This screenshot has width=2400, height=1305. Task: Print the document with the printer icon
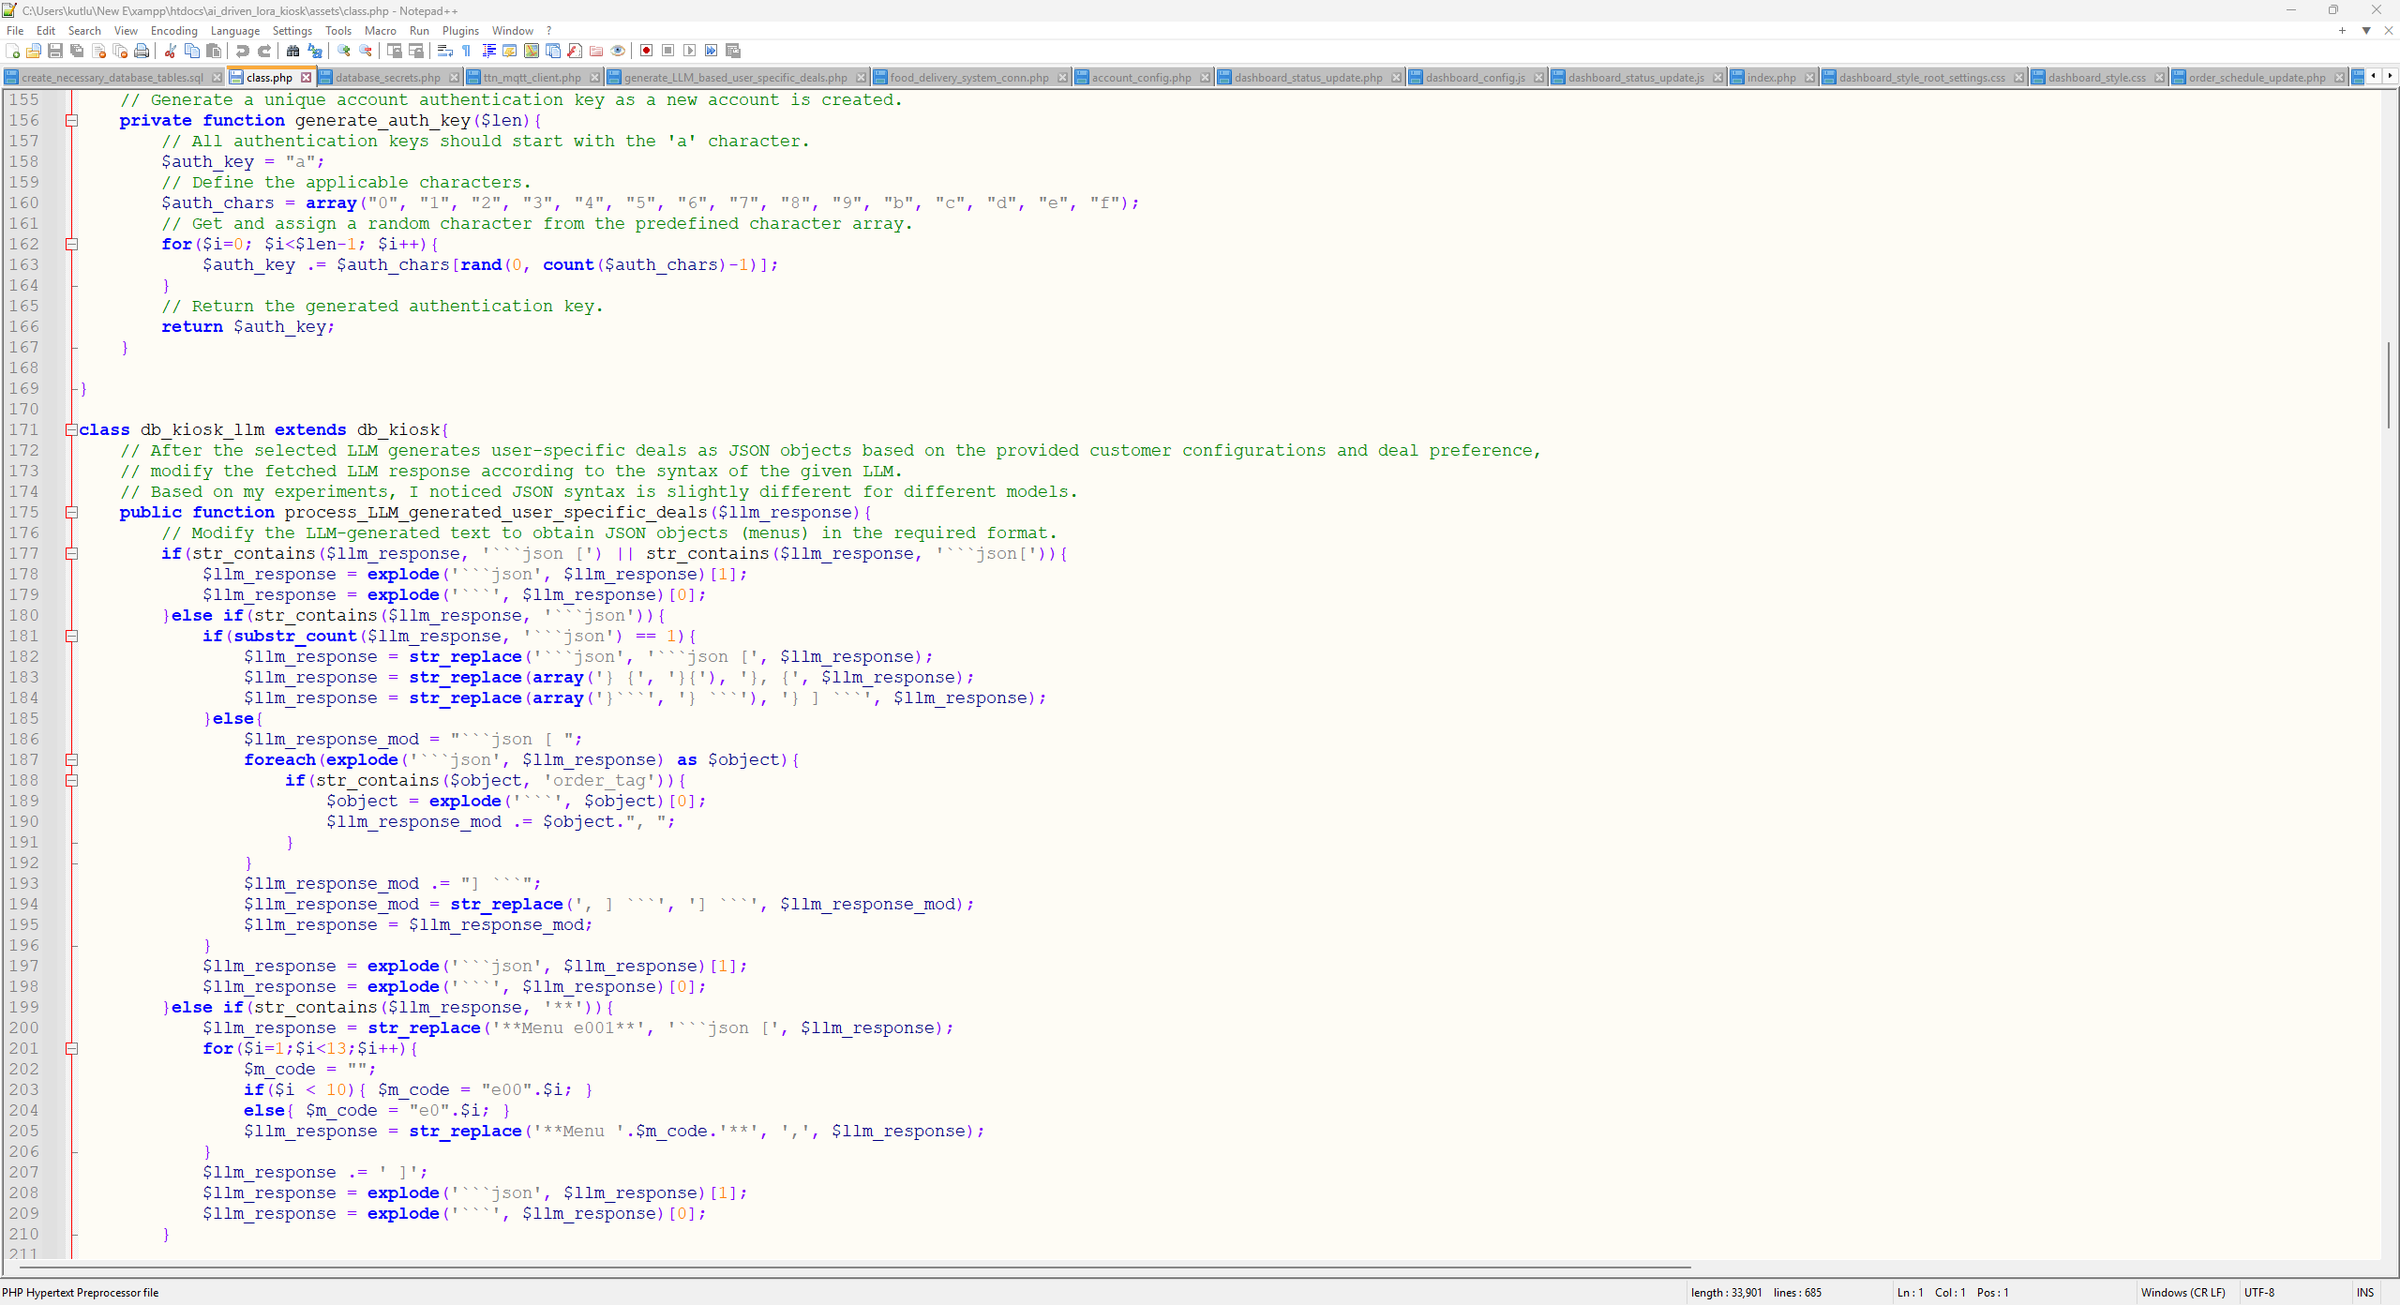pyautogui.click(x=142, y=51)
